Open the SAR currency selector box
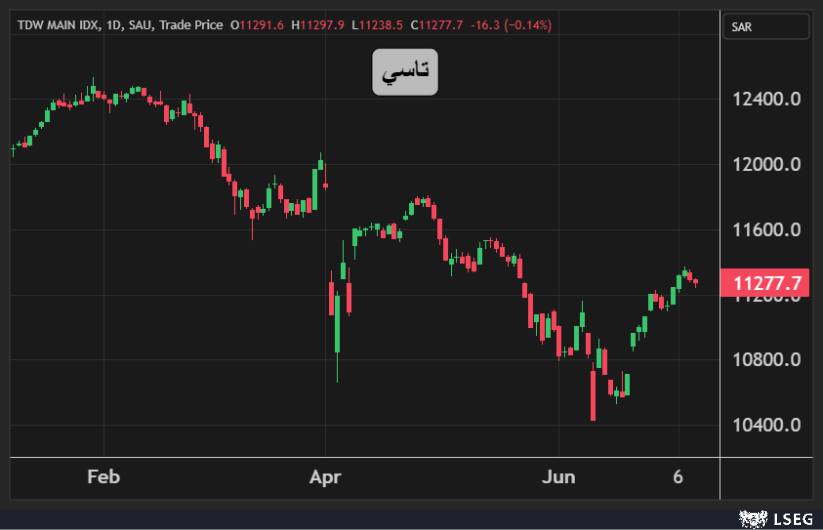 tap(767, 27)
